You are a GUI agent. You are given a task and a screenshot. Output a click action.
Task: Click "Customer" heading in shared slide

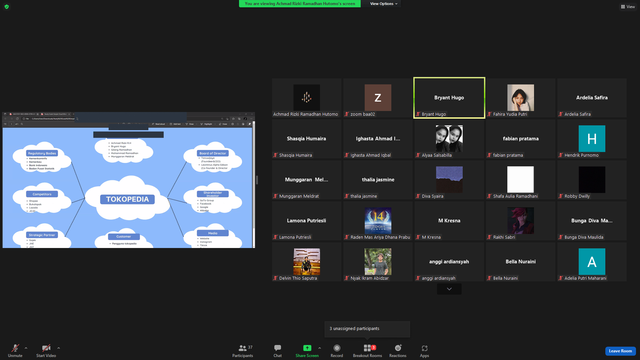124,236
